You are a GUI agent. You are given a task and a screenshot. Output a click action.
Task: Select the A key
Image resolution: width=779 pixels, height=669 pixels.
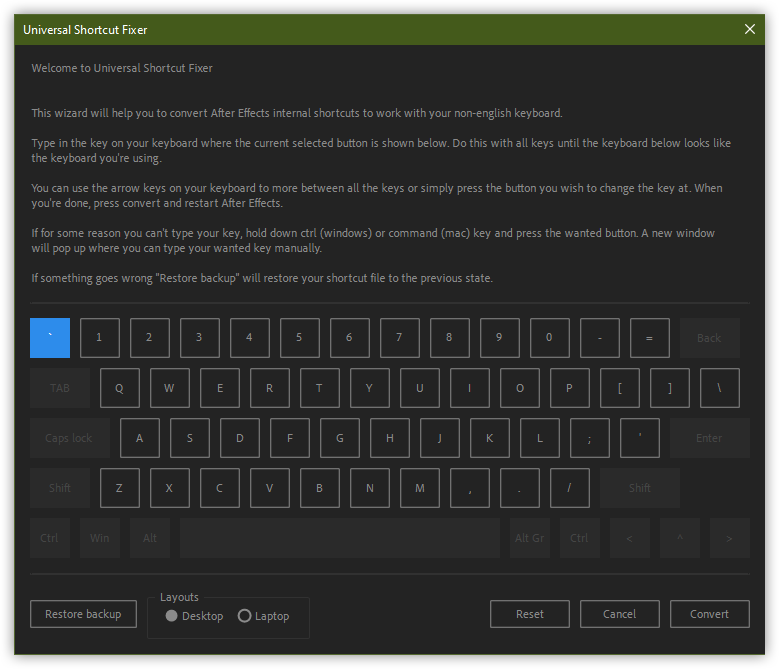click(140, 438)
